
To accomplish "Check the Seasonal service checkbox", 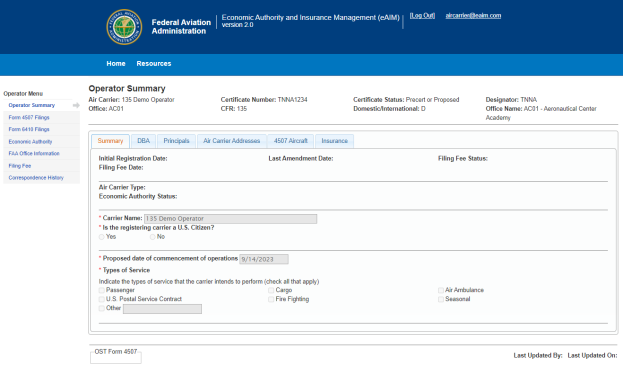I will pyautogui.click(x=441, y=299).
